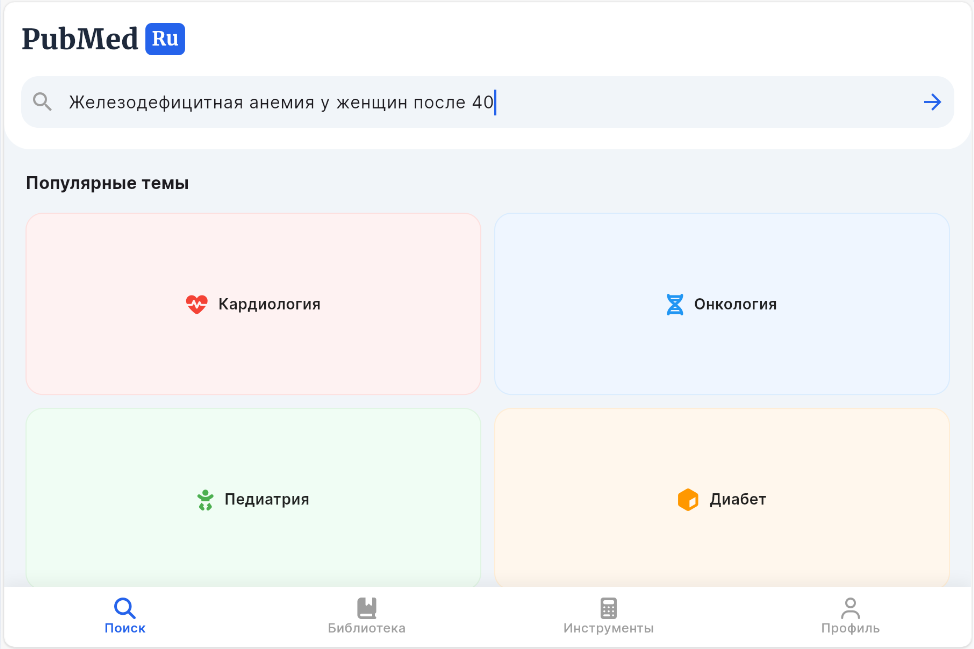Viewport: 974px width, 649px height.
Task: Click the Поиск magnifier in the bottom bar
Action: pos(124,607)
